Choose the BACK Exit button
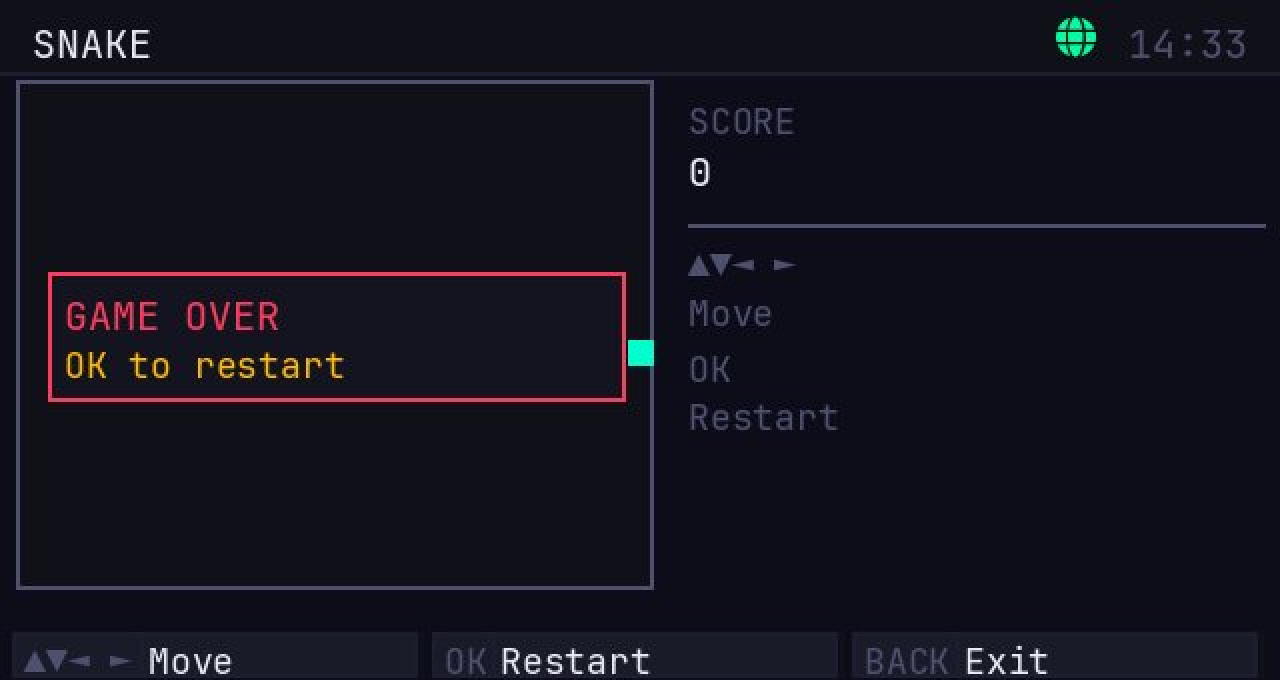 (1055, 656)
